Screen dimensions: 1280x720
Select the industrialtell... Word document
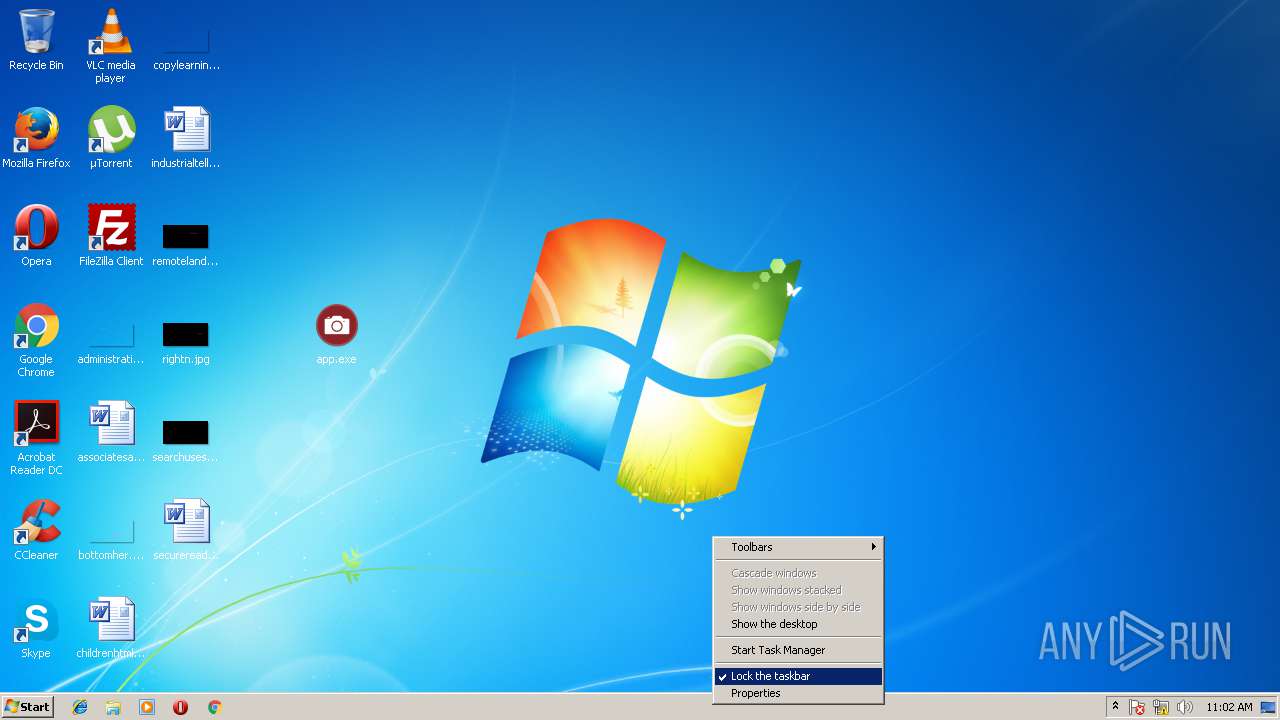pyautogui.click(x=186, y=138)
